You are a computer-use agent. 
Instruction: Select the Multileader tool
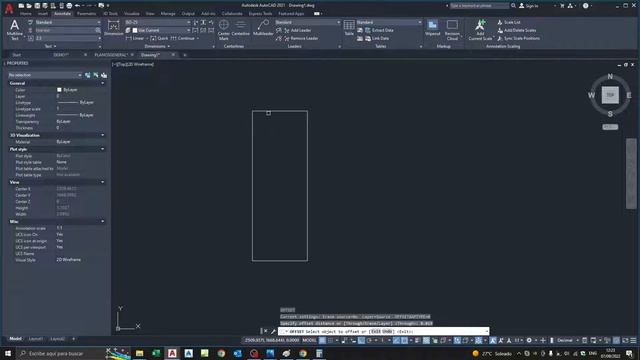coord(263,28)
